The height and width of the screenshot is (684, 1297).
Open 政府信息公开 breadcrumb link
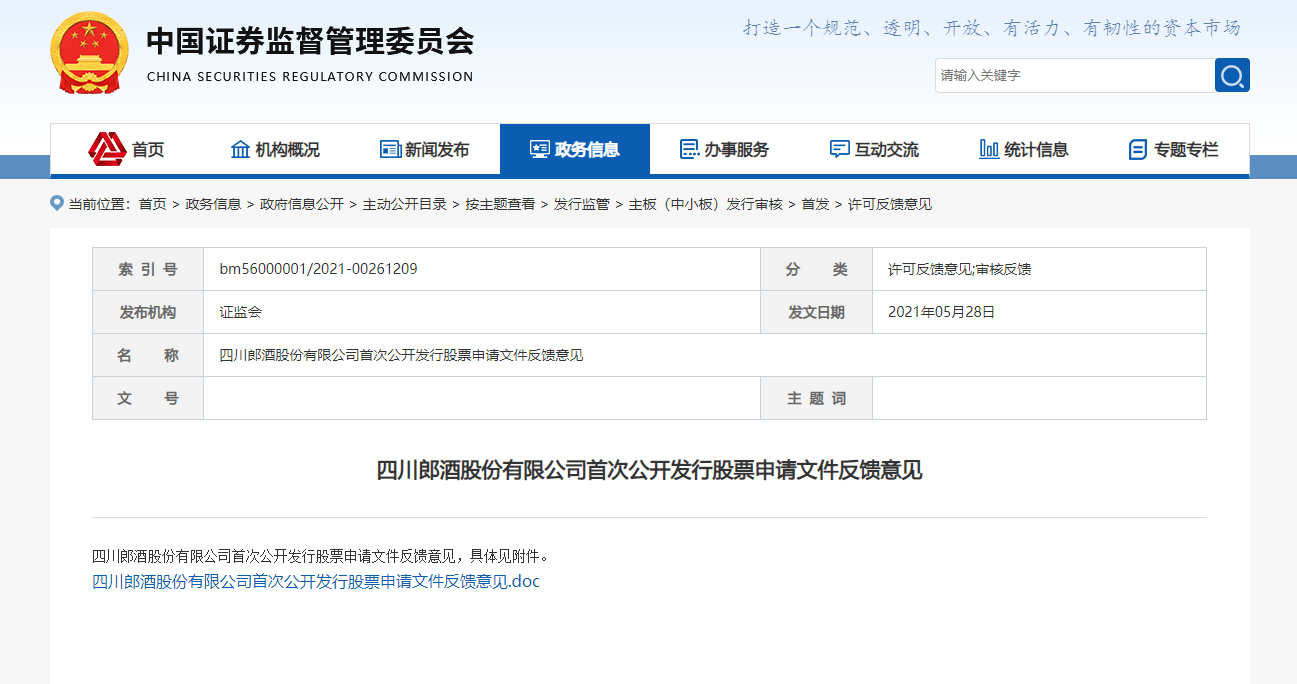[301, 204]
